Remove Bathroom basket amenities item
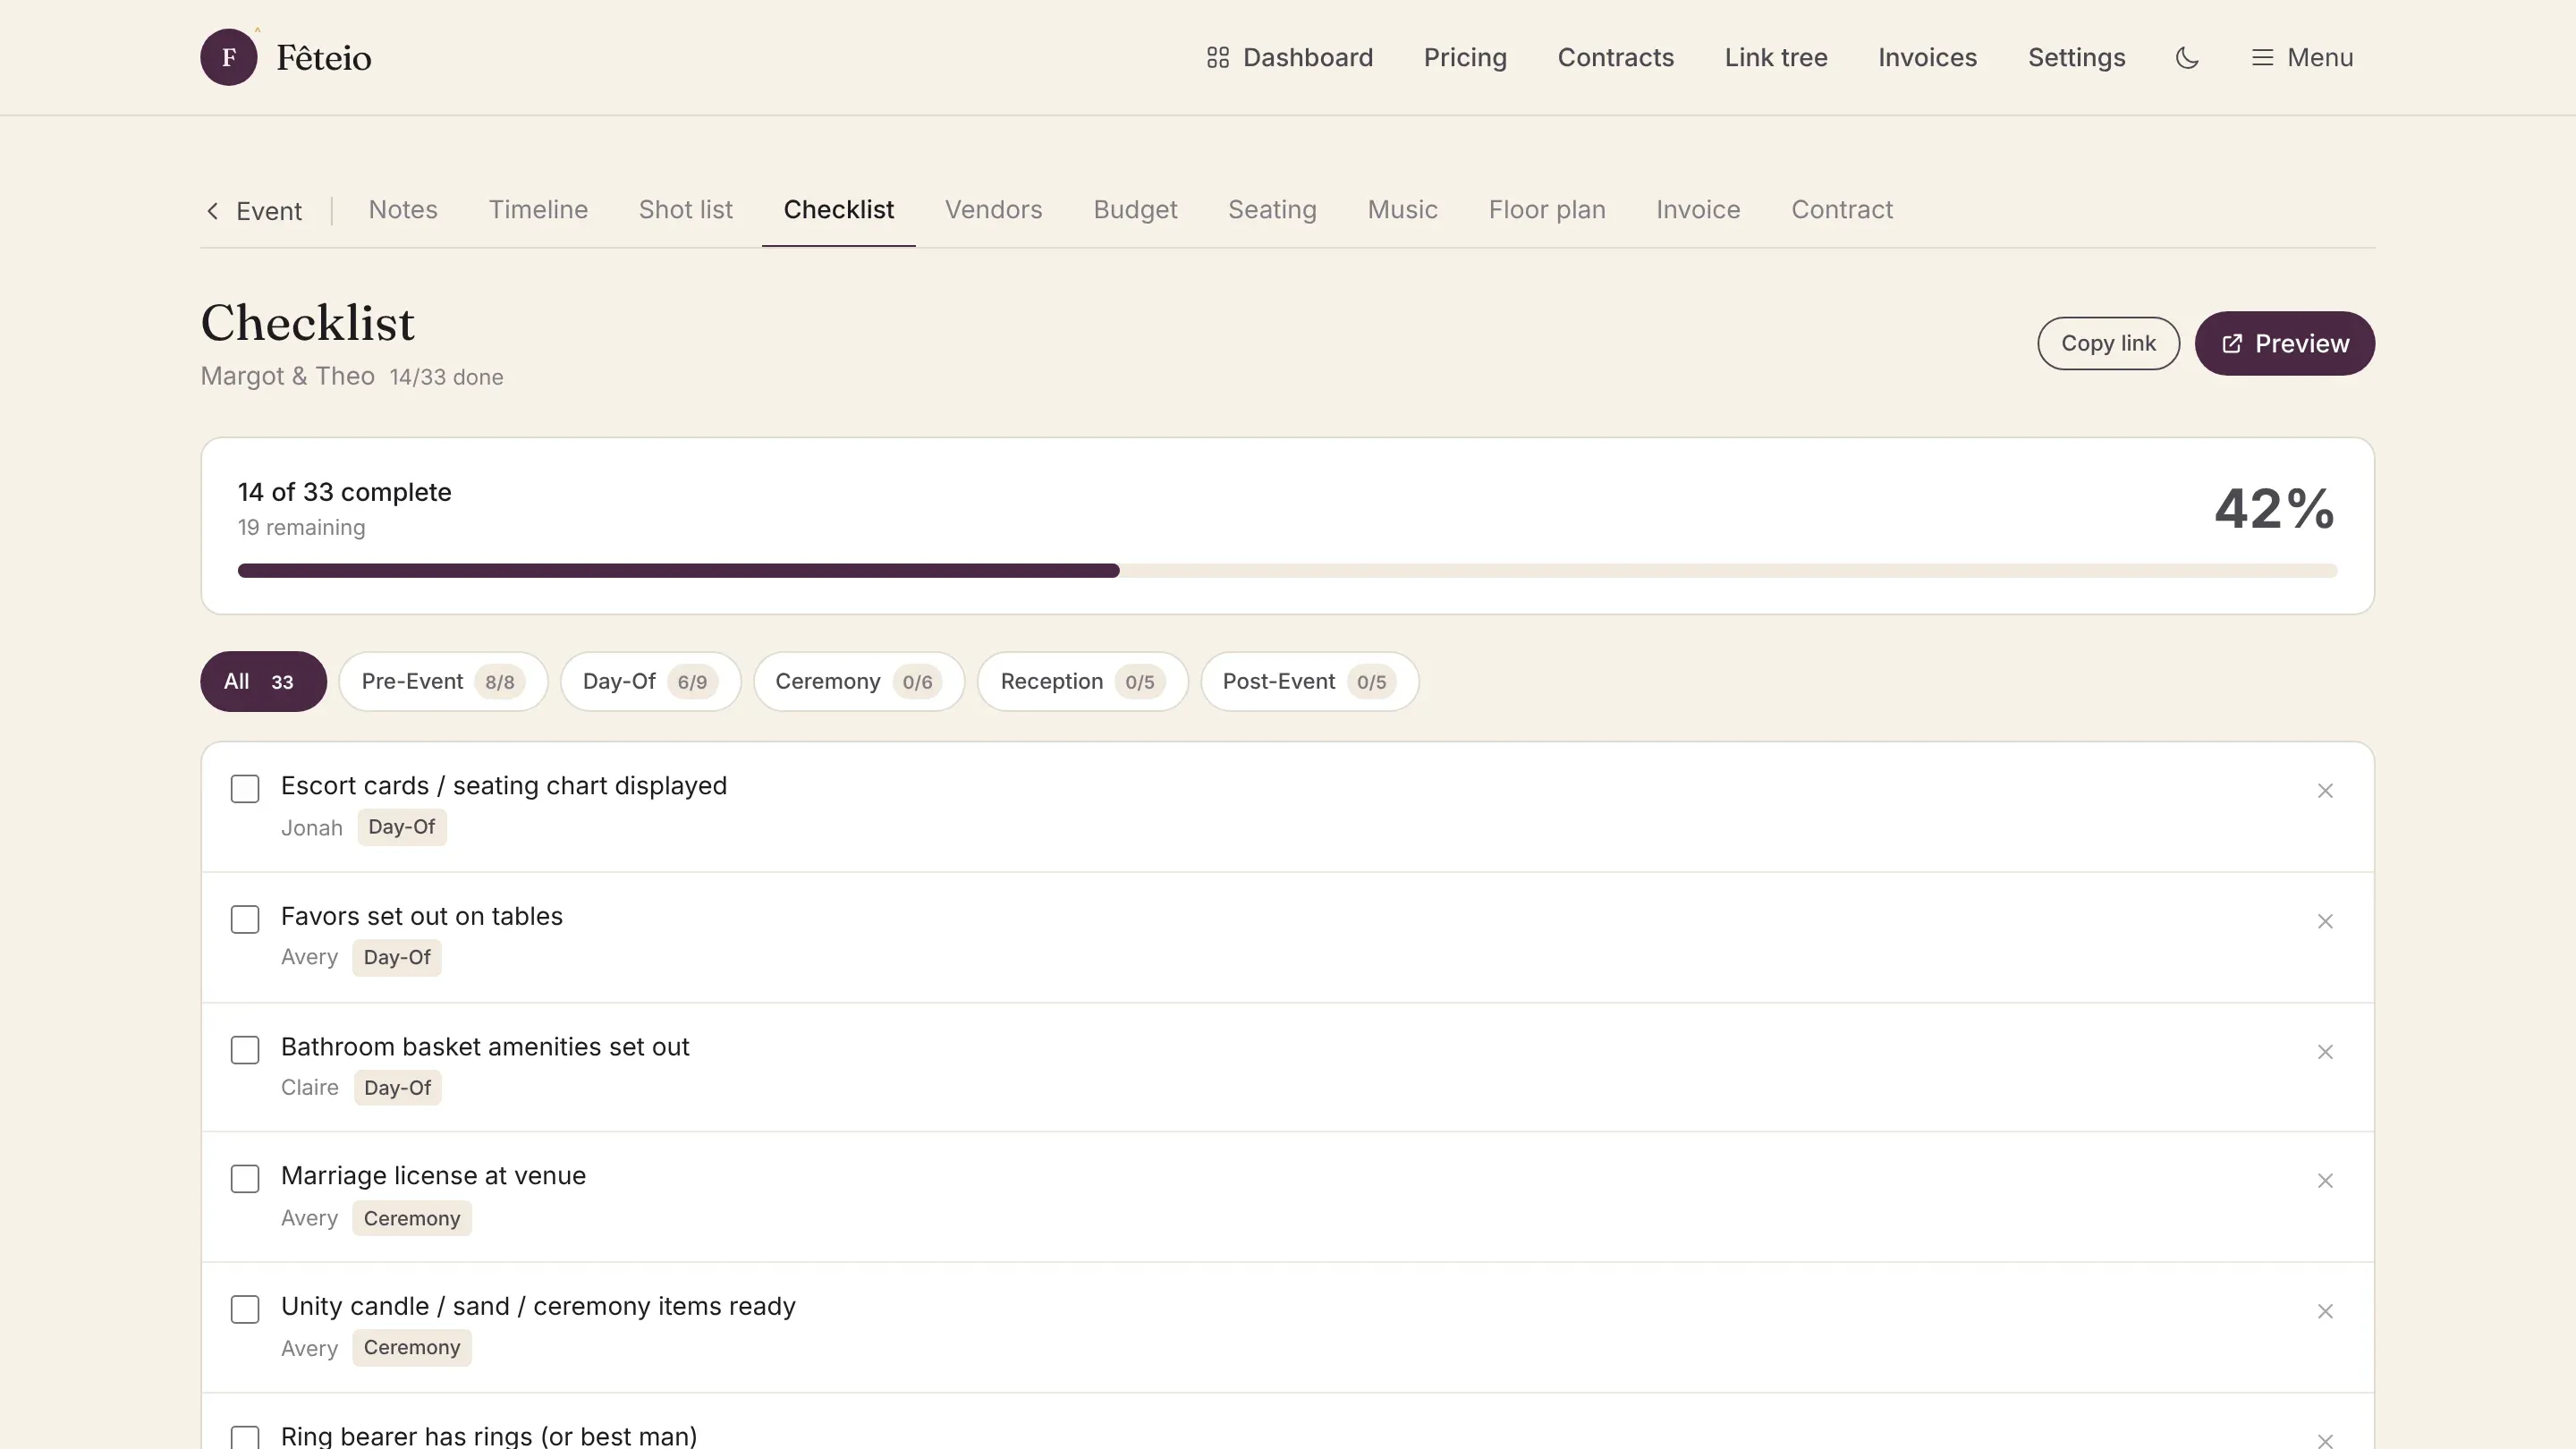Image resolution: width=2576 pixels, height=1449 pixels. 2325,1052
